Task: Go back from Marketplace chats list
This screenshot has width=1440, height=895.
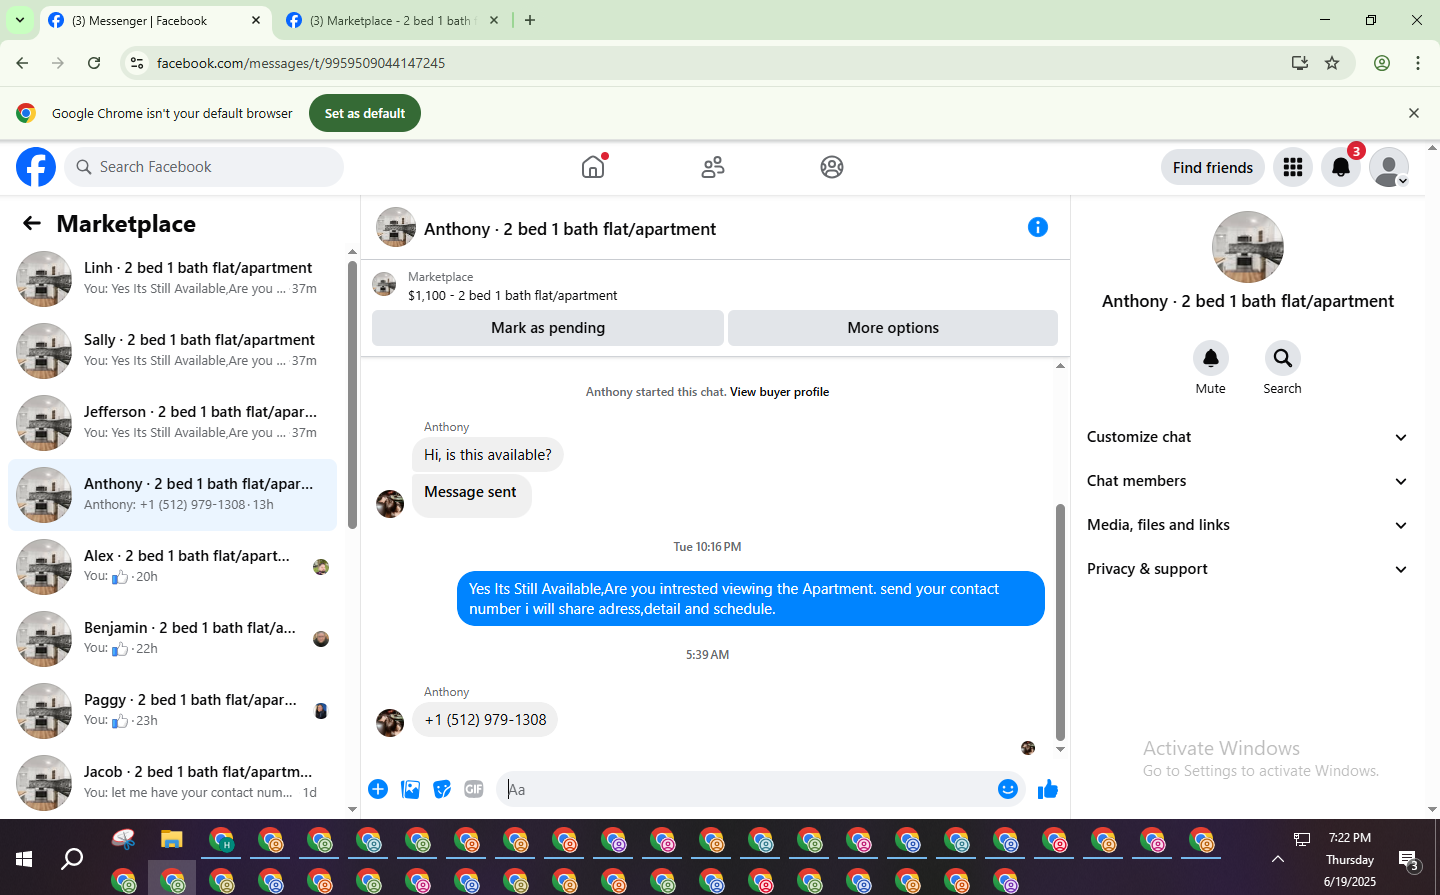Action: click(x=32, y=224)
